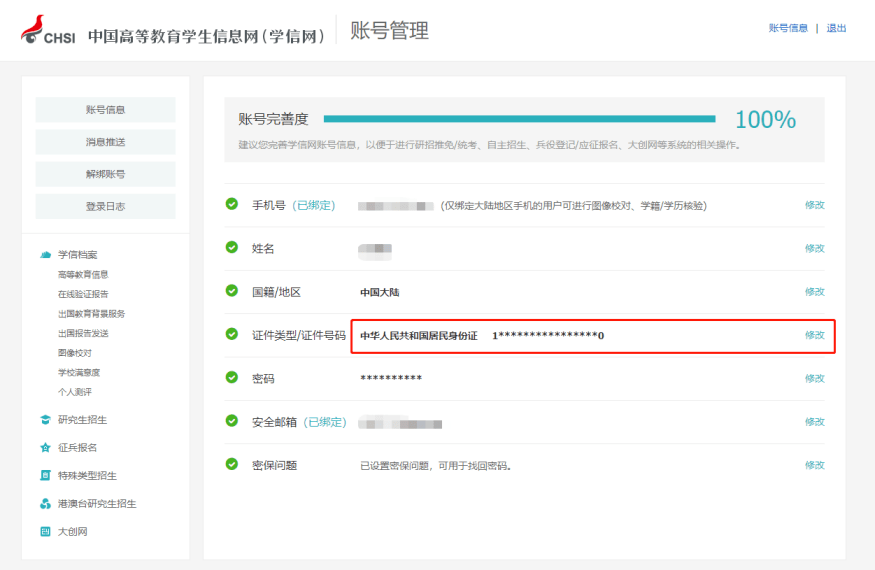Click the 大创网 icon
875x570 pixels.
coord(45,532)
